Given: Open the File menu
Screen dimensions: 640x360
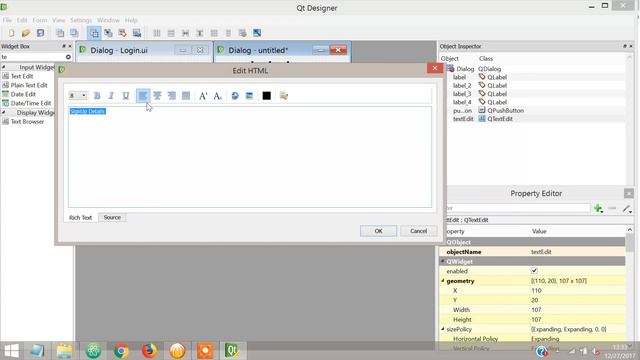Looking at the screenshot, I should point(7,20).
